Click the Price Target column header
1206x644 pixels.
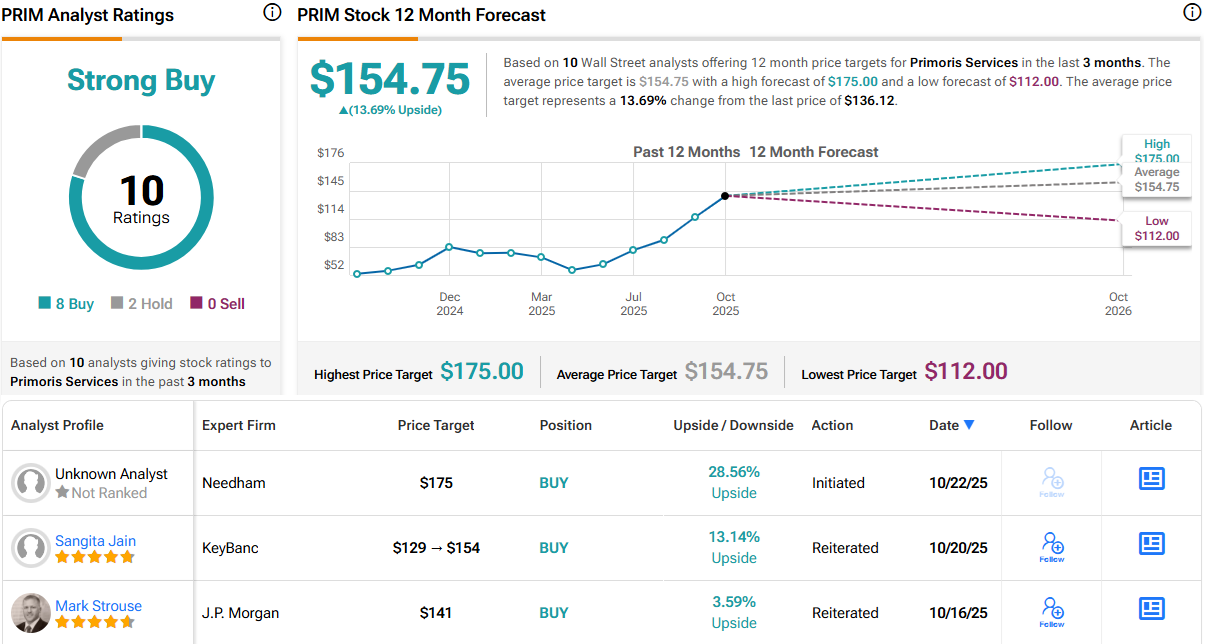pyautogui.click(x=436, y=425)
